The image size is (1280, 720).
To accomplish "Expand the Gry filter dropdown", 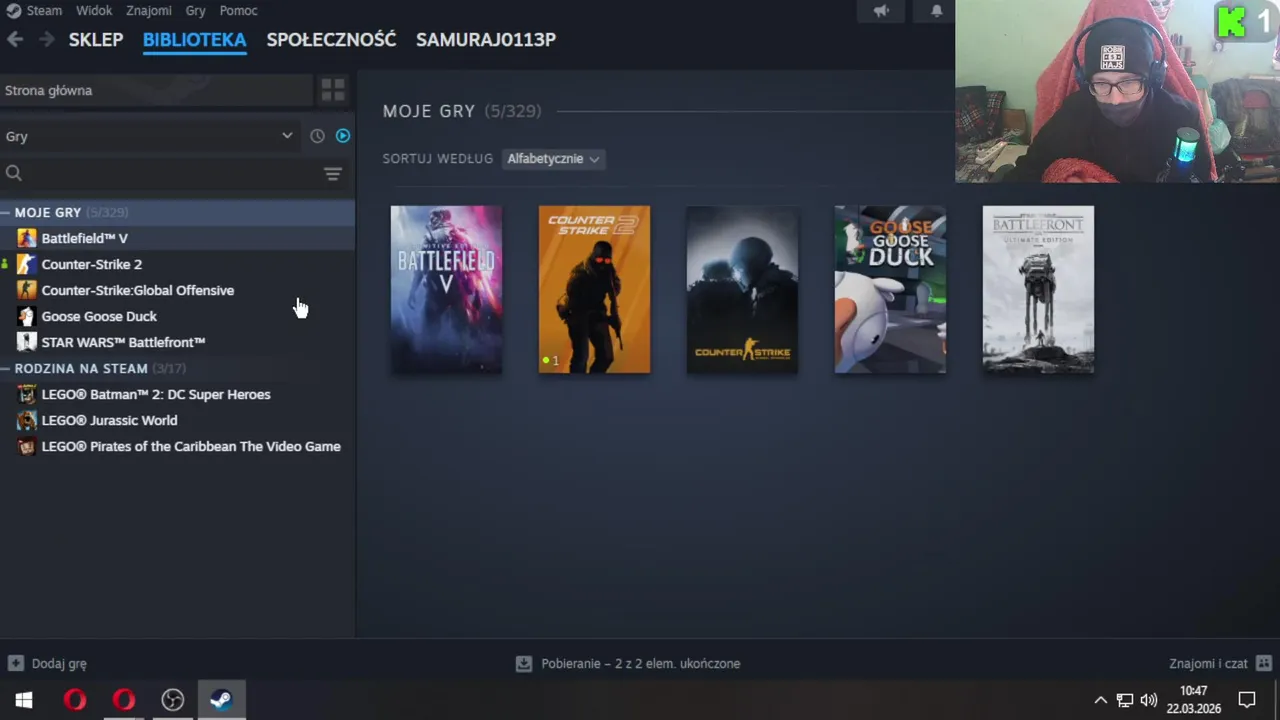I will point(149,136).
